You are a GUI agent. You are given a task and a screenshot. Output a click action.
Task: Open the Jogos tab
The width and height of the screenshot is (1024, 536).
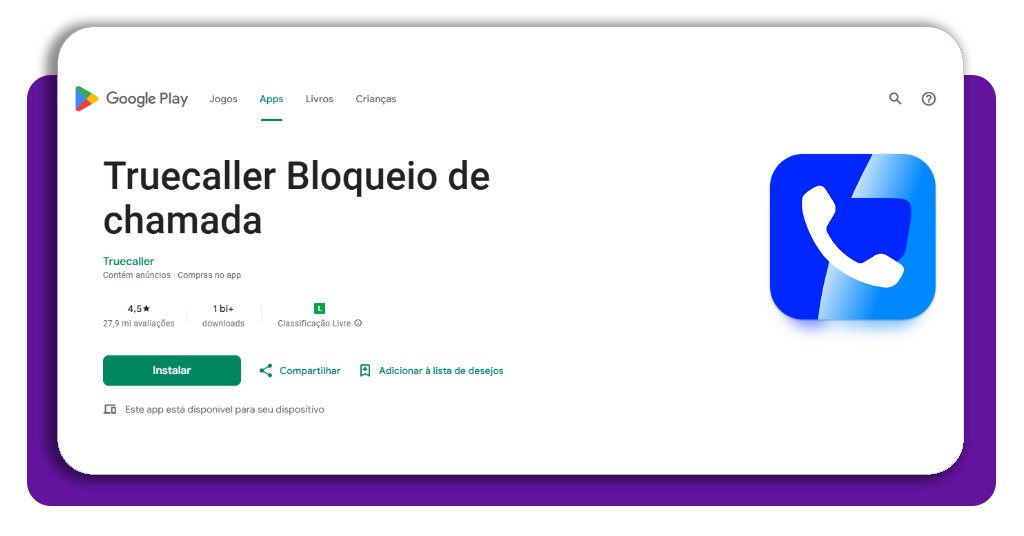point(223,99)
